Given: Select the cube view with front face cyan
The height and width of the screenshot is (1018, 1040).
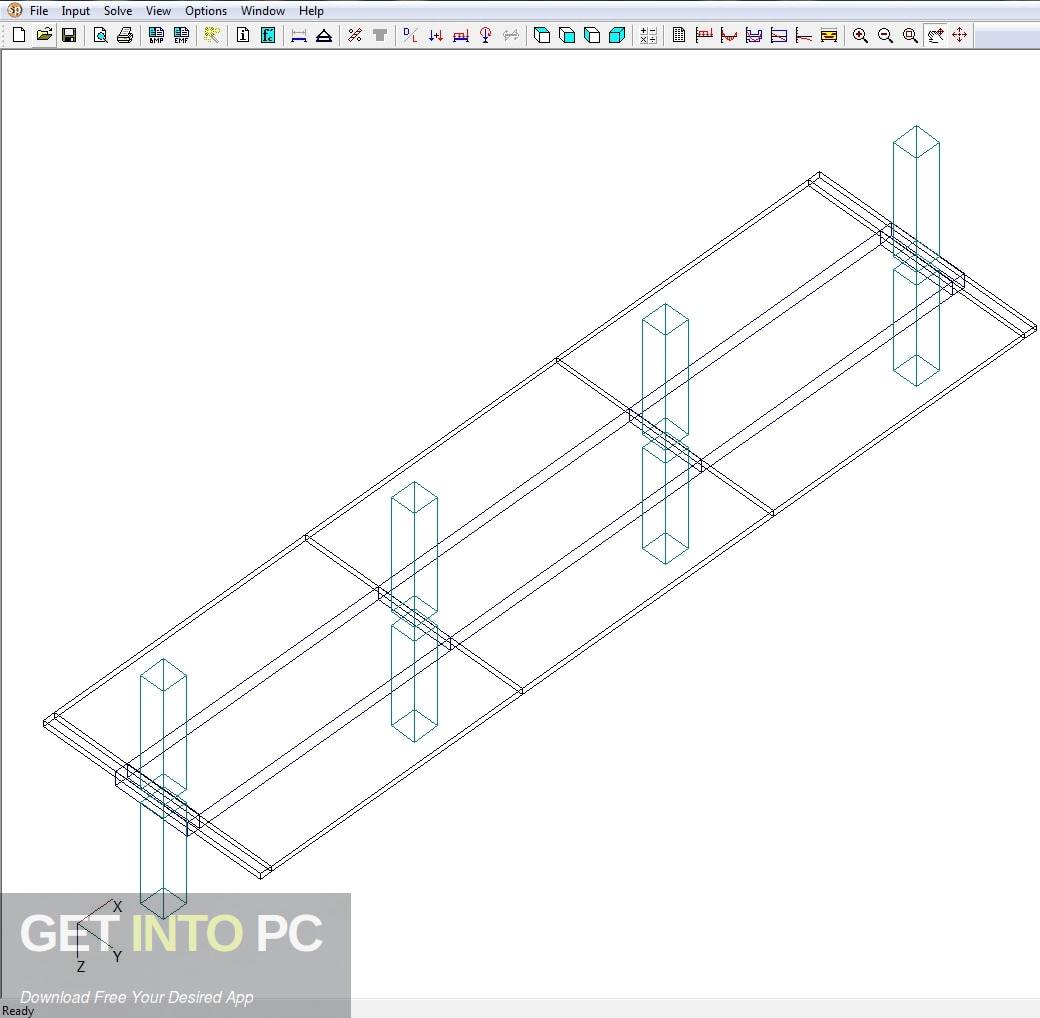Looking at the screenshot, I should point(566,35).
